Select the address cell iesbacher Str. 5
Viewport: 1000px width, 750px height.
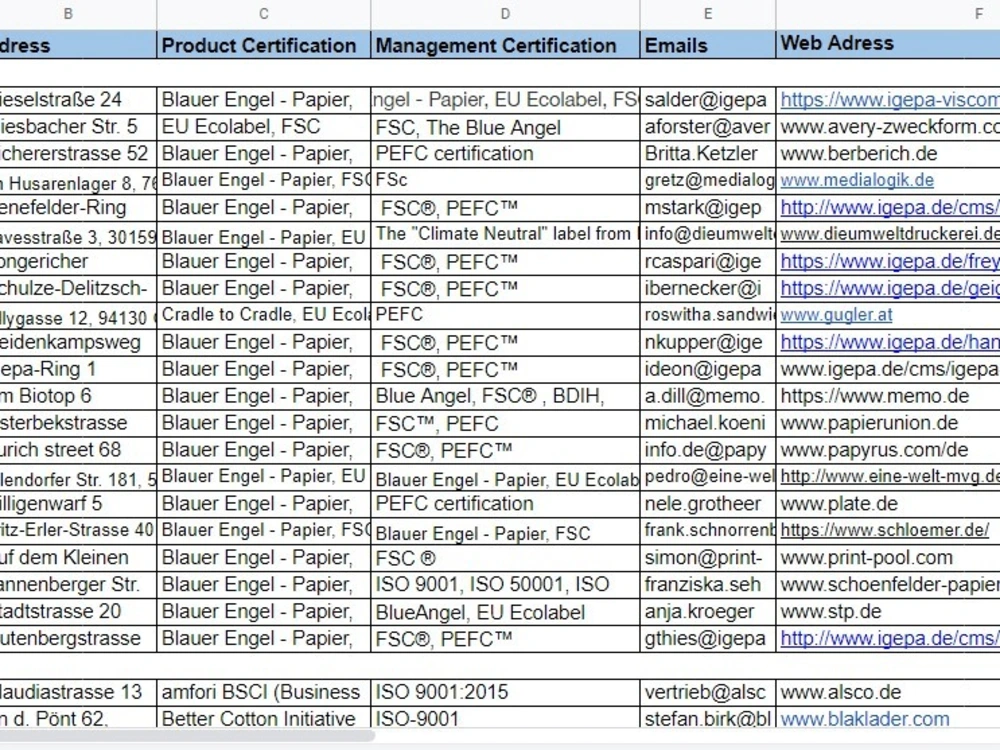pyautogui.click(x=78, y=127)
